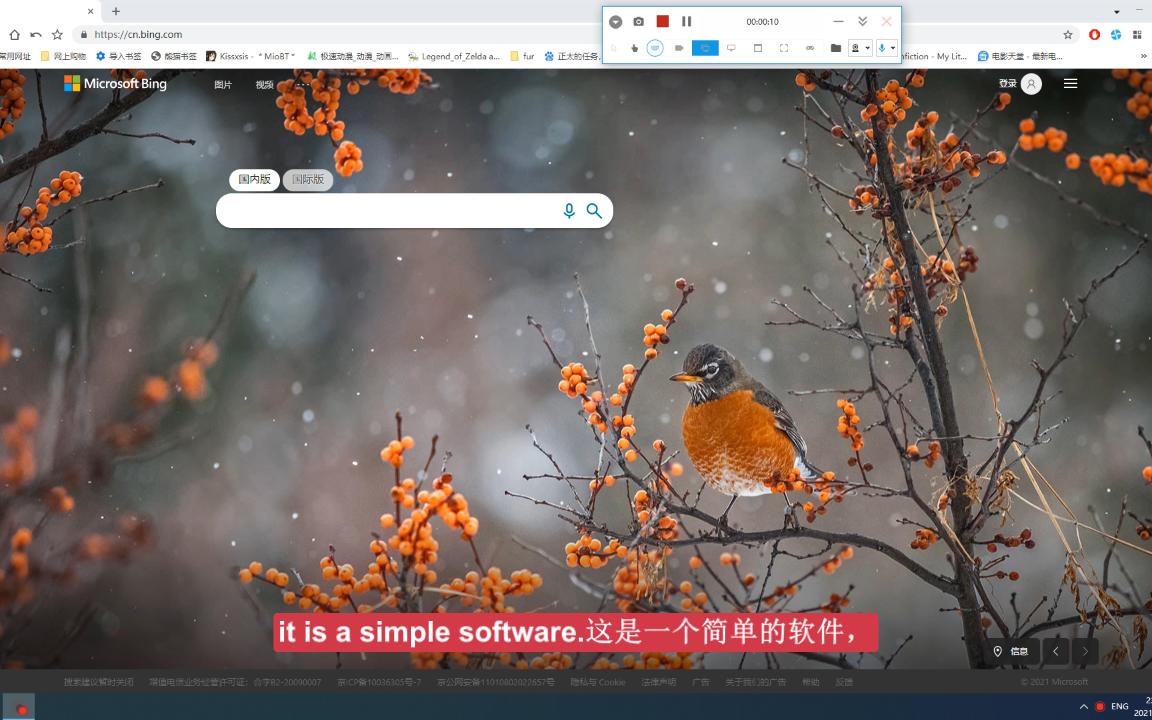Stop the recording with the red stop icon
The width and height of the screenshot is (1152, 720).
[662, 20]
